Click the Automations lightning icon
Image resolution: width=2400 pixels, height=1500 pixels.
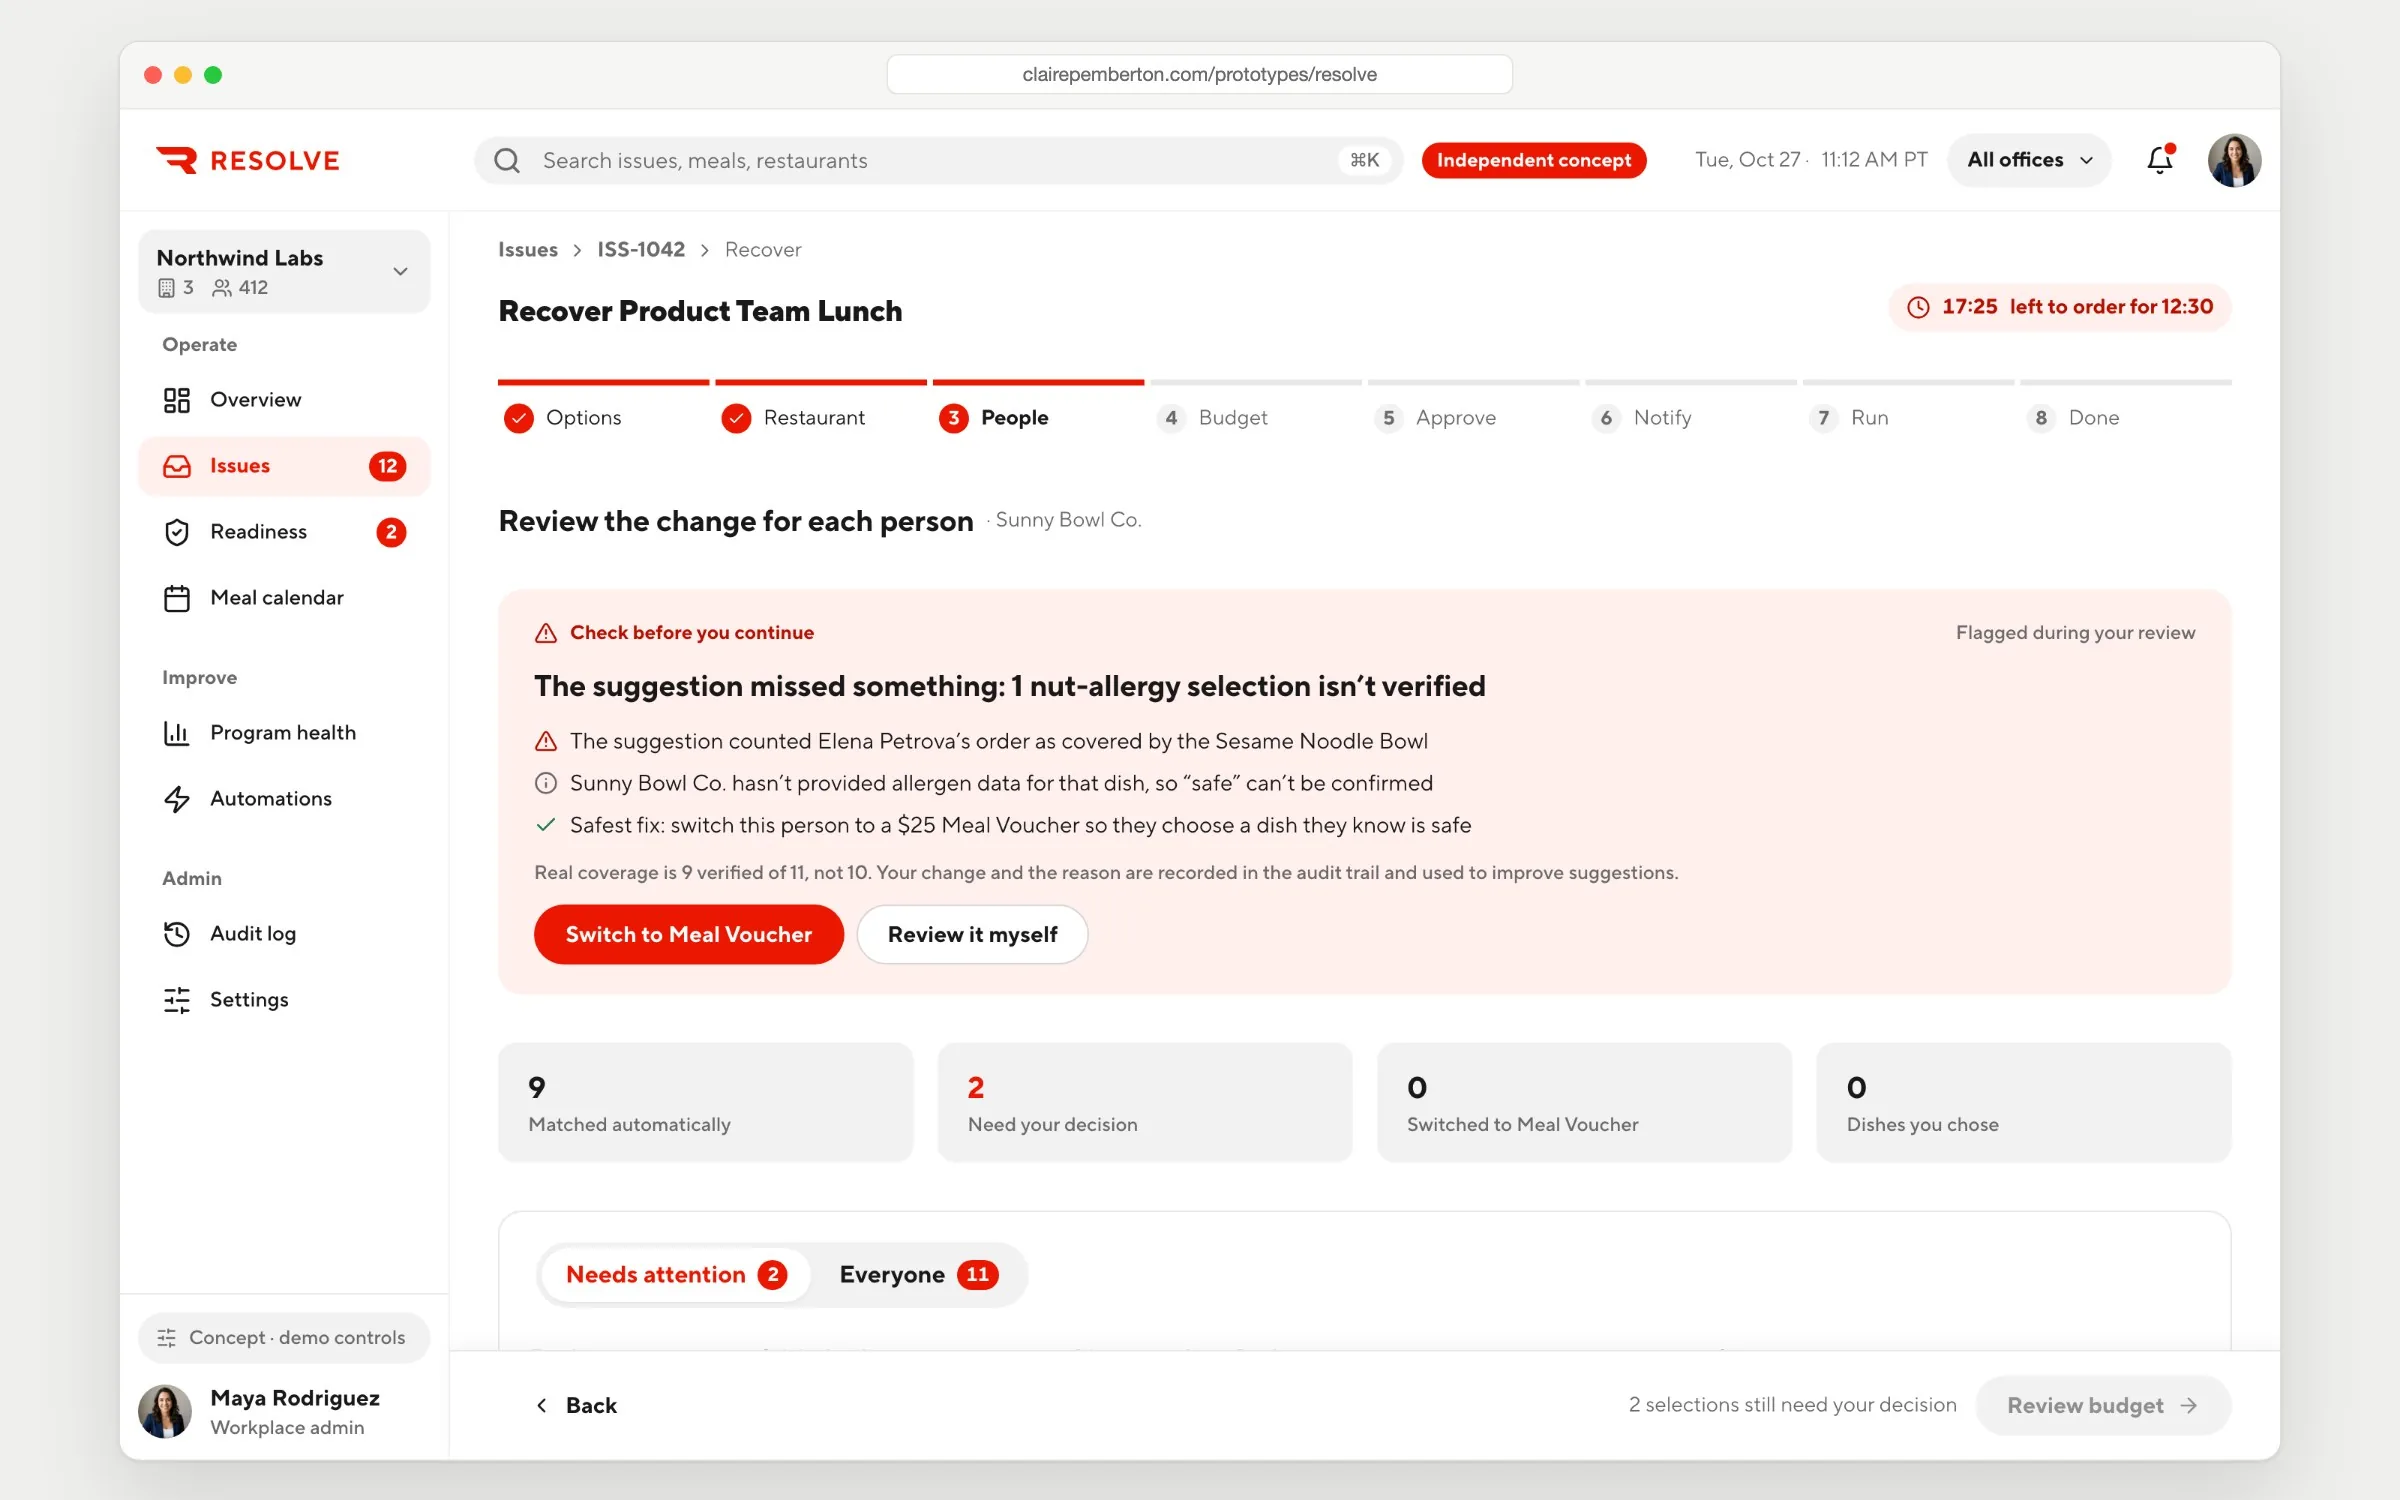point(177,799)
